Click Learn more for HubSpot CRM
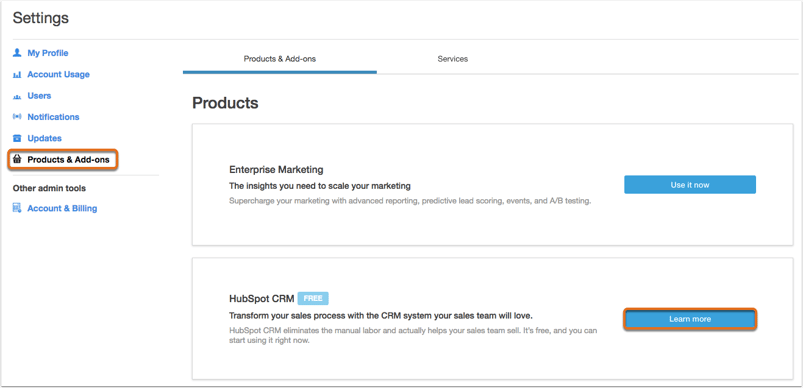Image resolution: width=803 pixels, height=388 pixels. pos(690,319)
